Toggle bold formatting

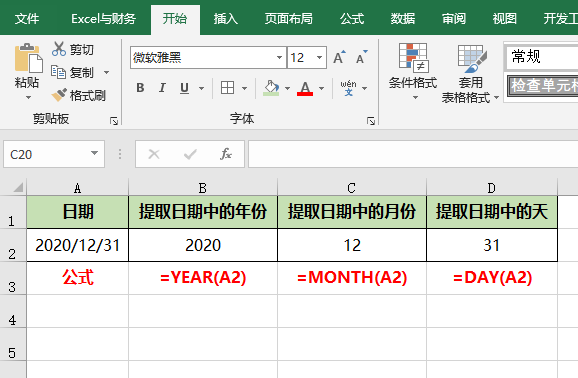click(x=140, y=88)
